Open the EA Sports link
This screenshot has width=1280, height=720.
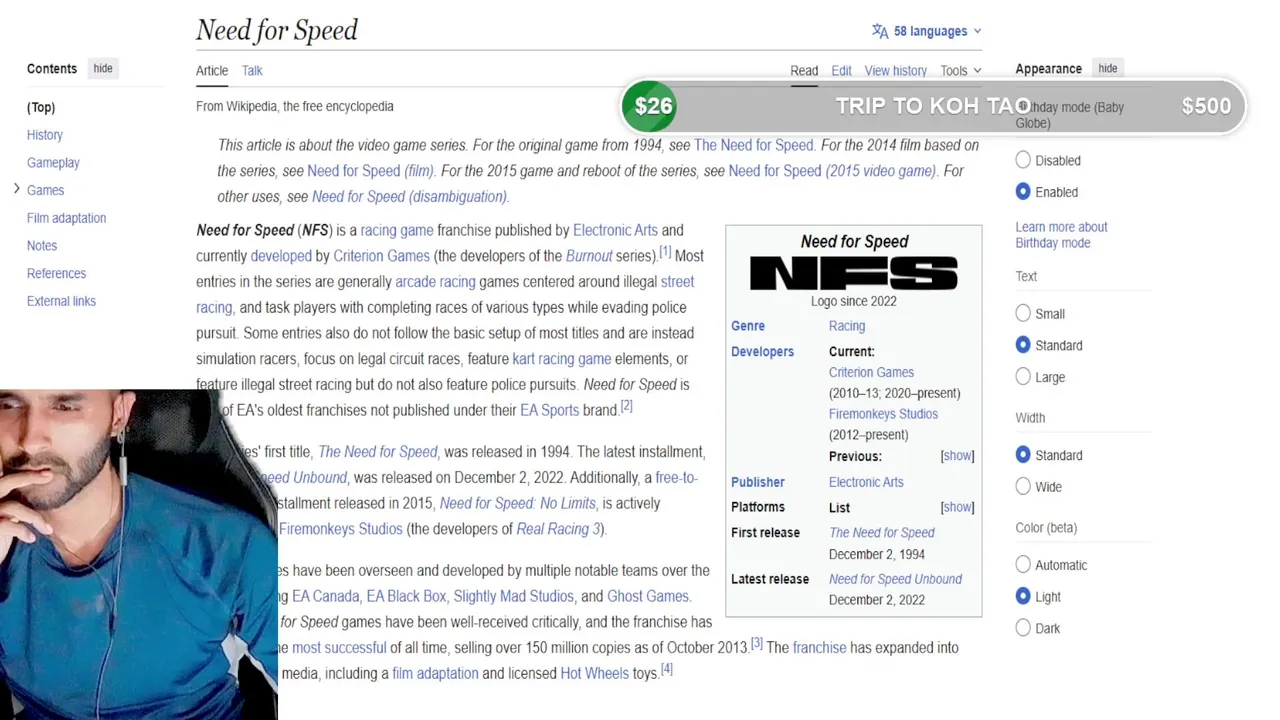click(549, 410)
